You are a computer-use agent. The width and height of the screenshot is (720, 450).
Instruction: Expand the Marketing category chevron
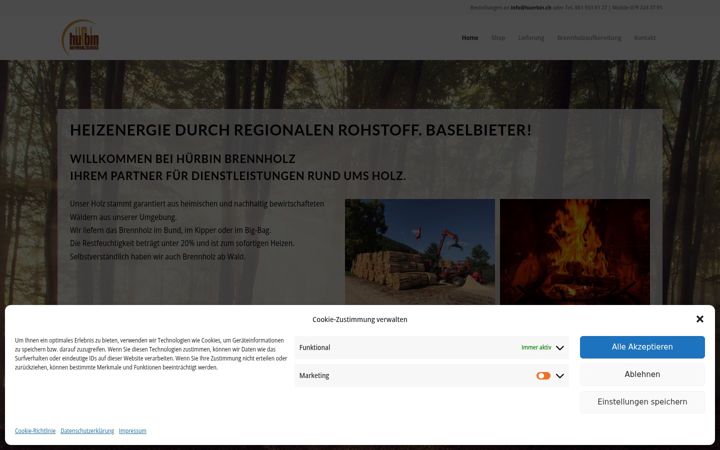coord(560,376)
